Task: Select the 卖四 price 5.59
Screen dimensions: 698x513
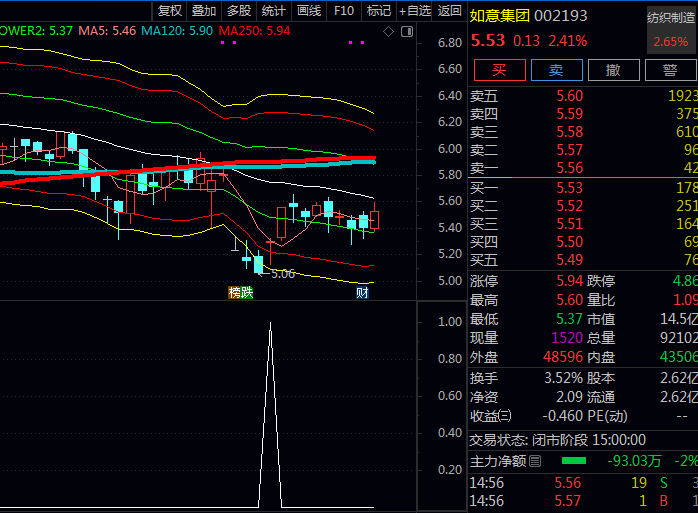Action: 569,114
